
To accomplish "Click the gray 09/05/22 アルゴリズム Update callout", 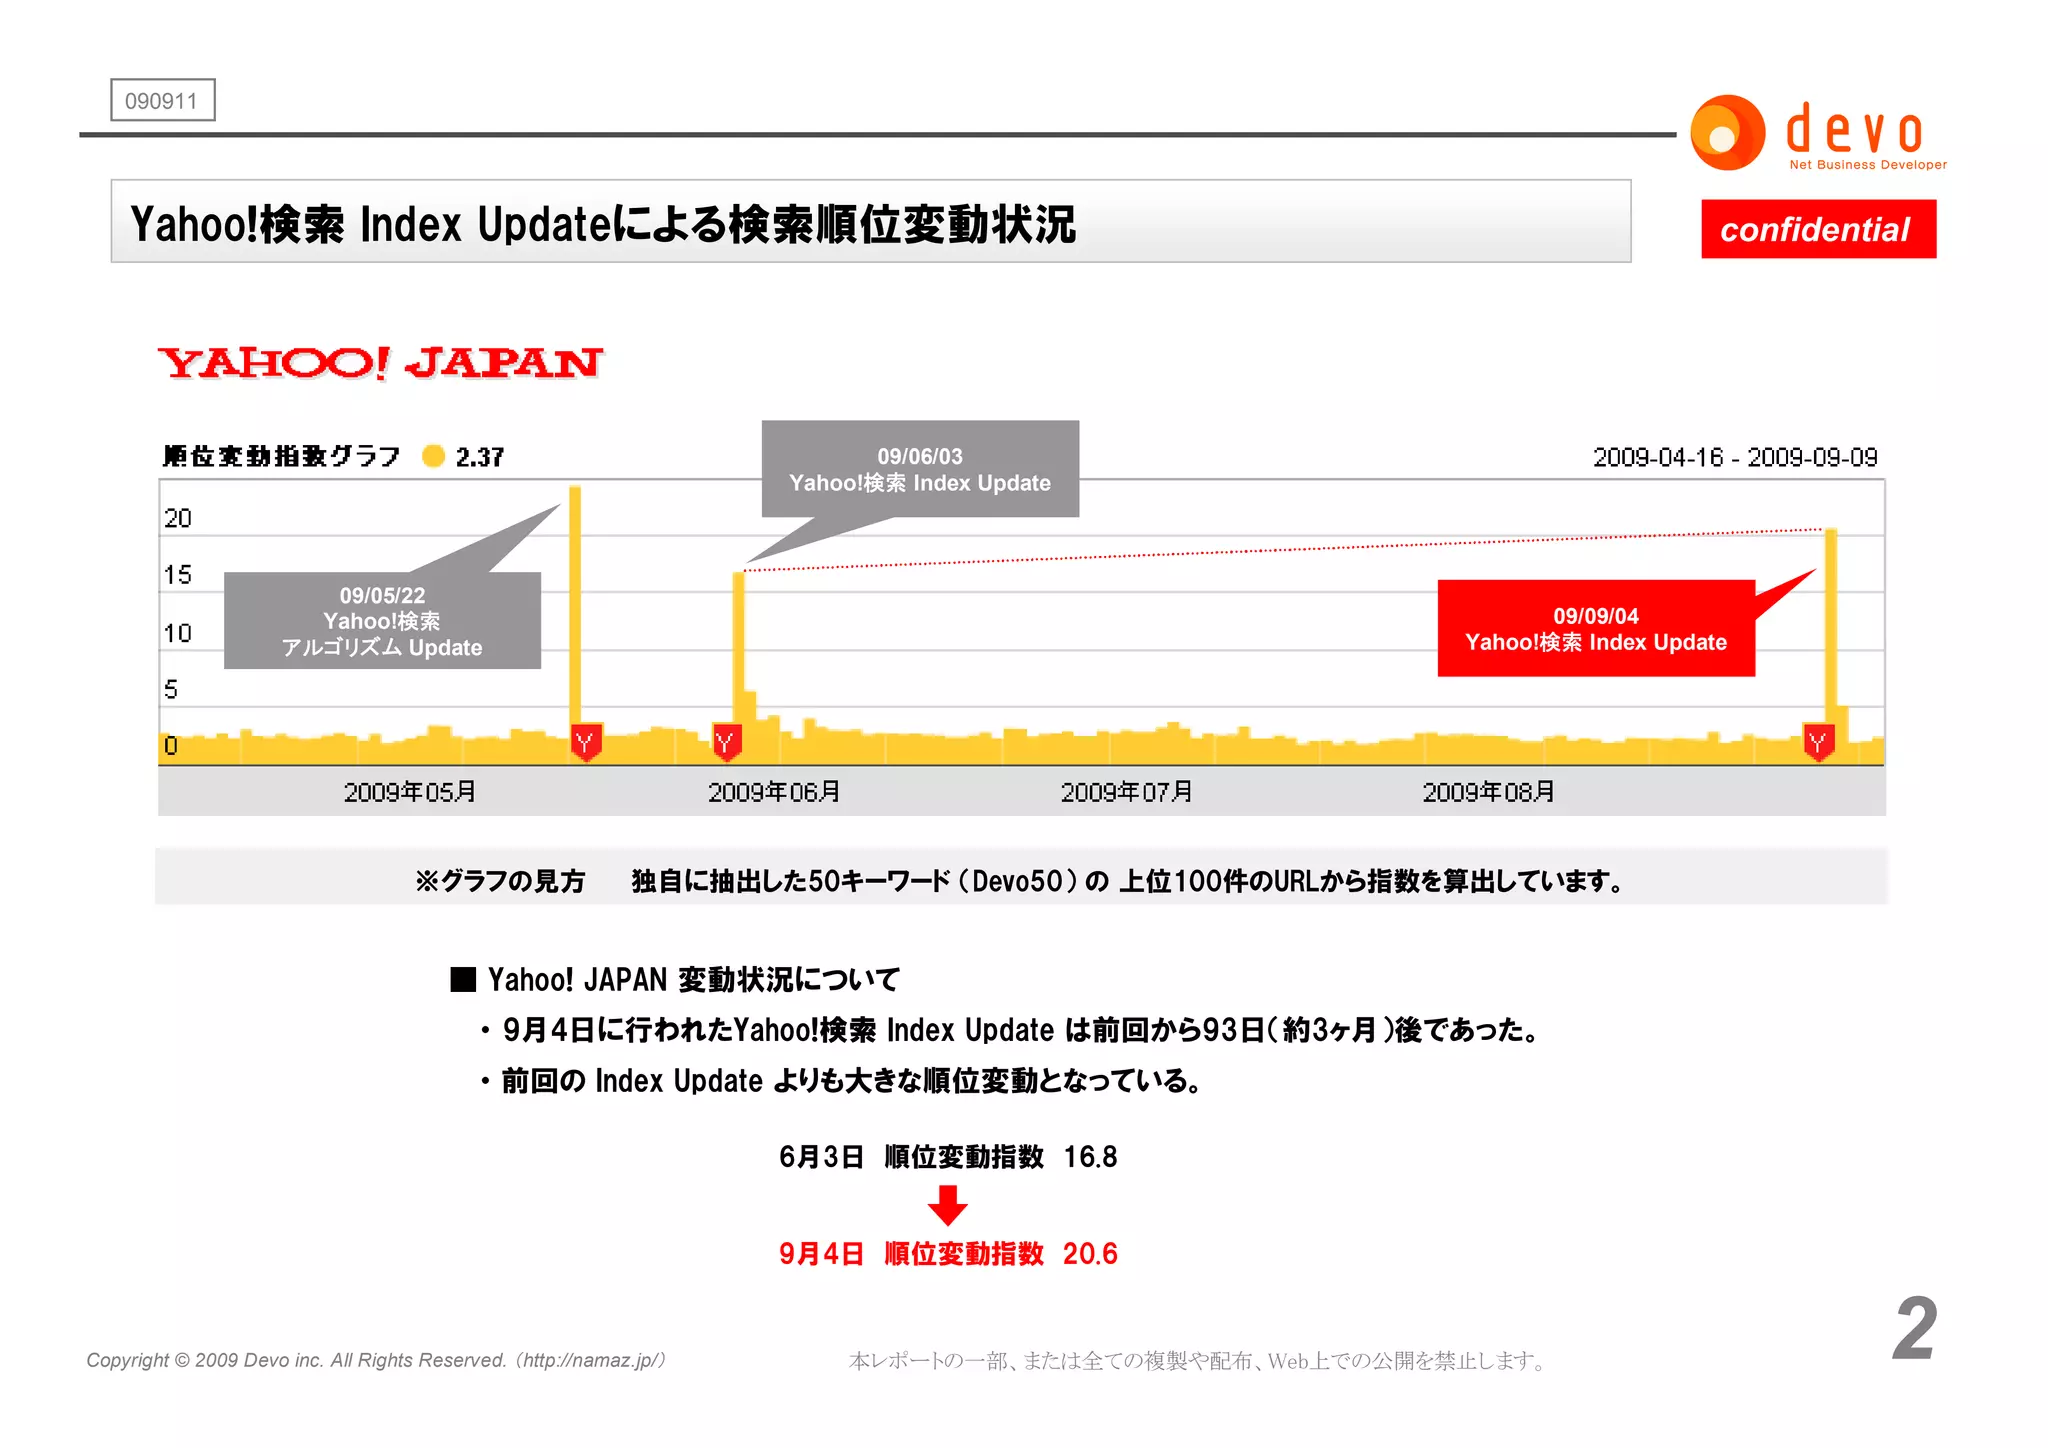I will coord(382,621).
